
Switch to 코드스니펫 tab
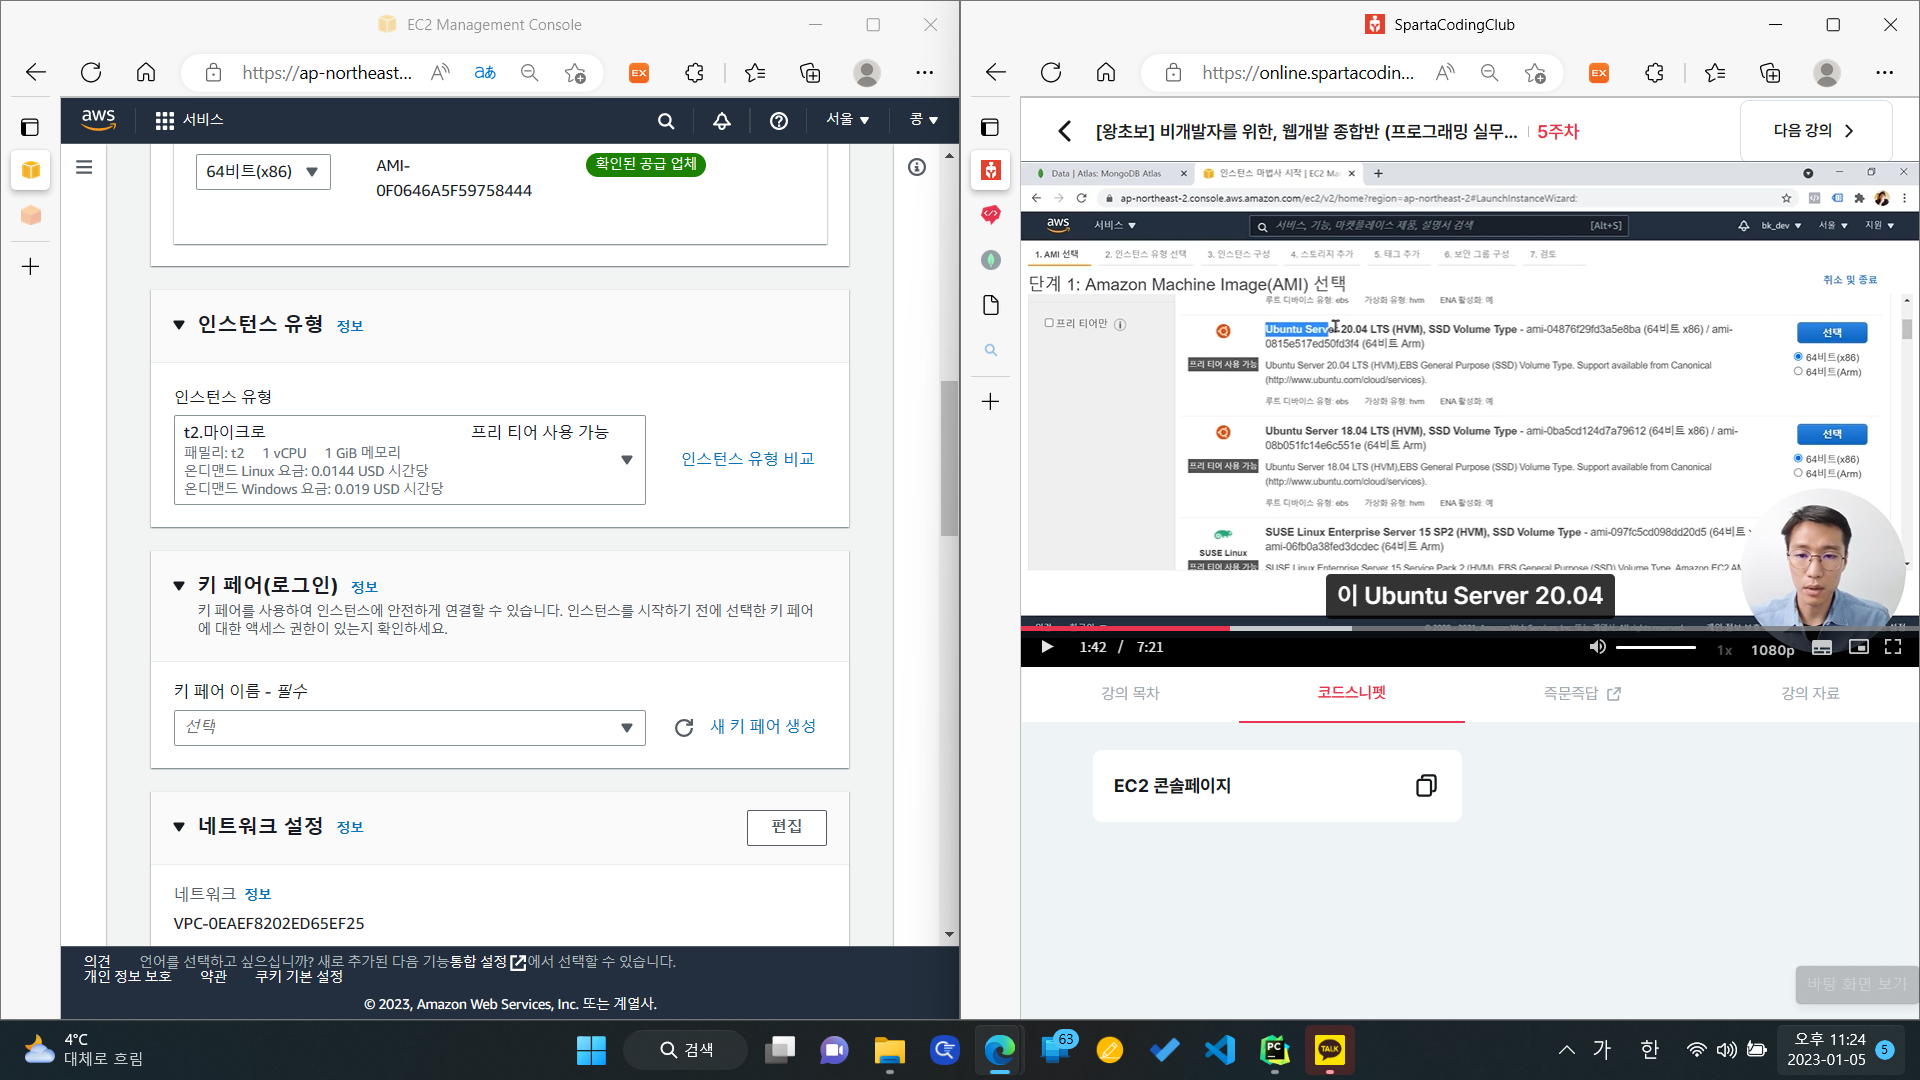[1351, 693]
